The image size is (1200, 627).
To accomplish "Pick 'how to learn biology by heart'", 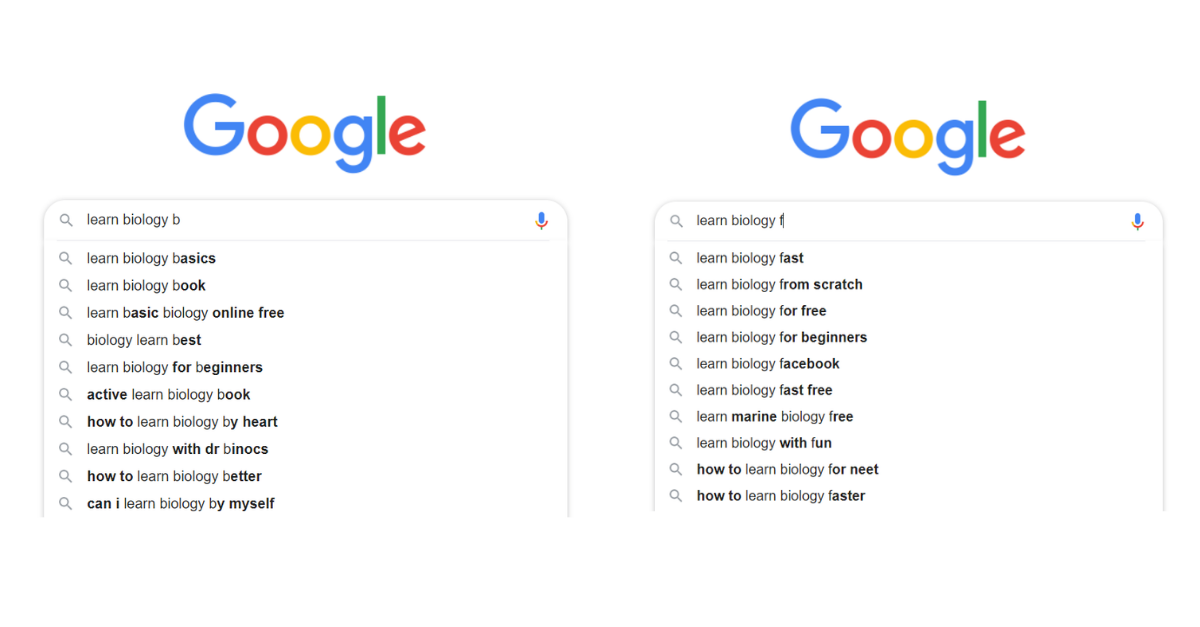I will [x=182, y=422].
